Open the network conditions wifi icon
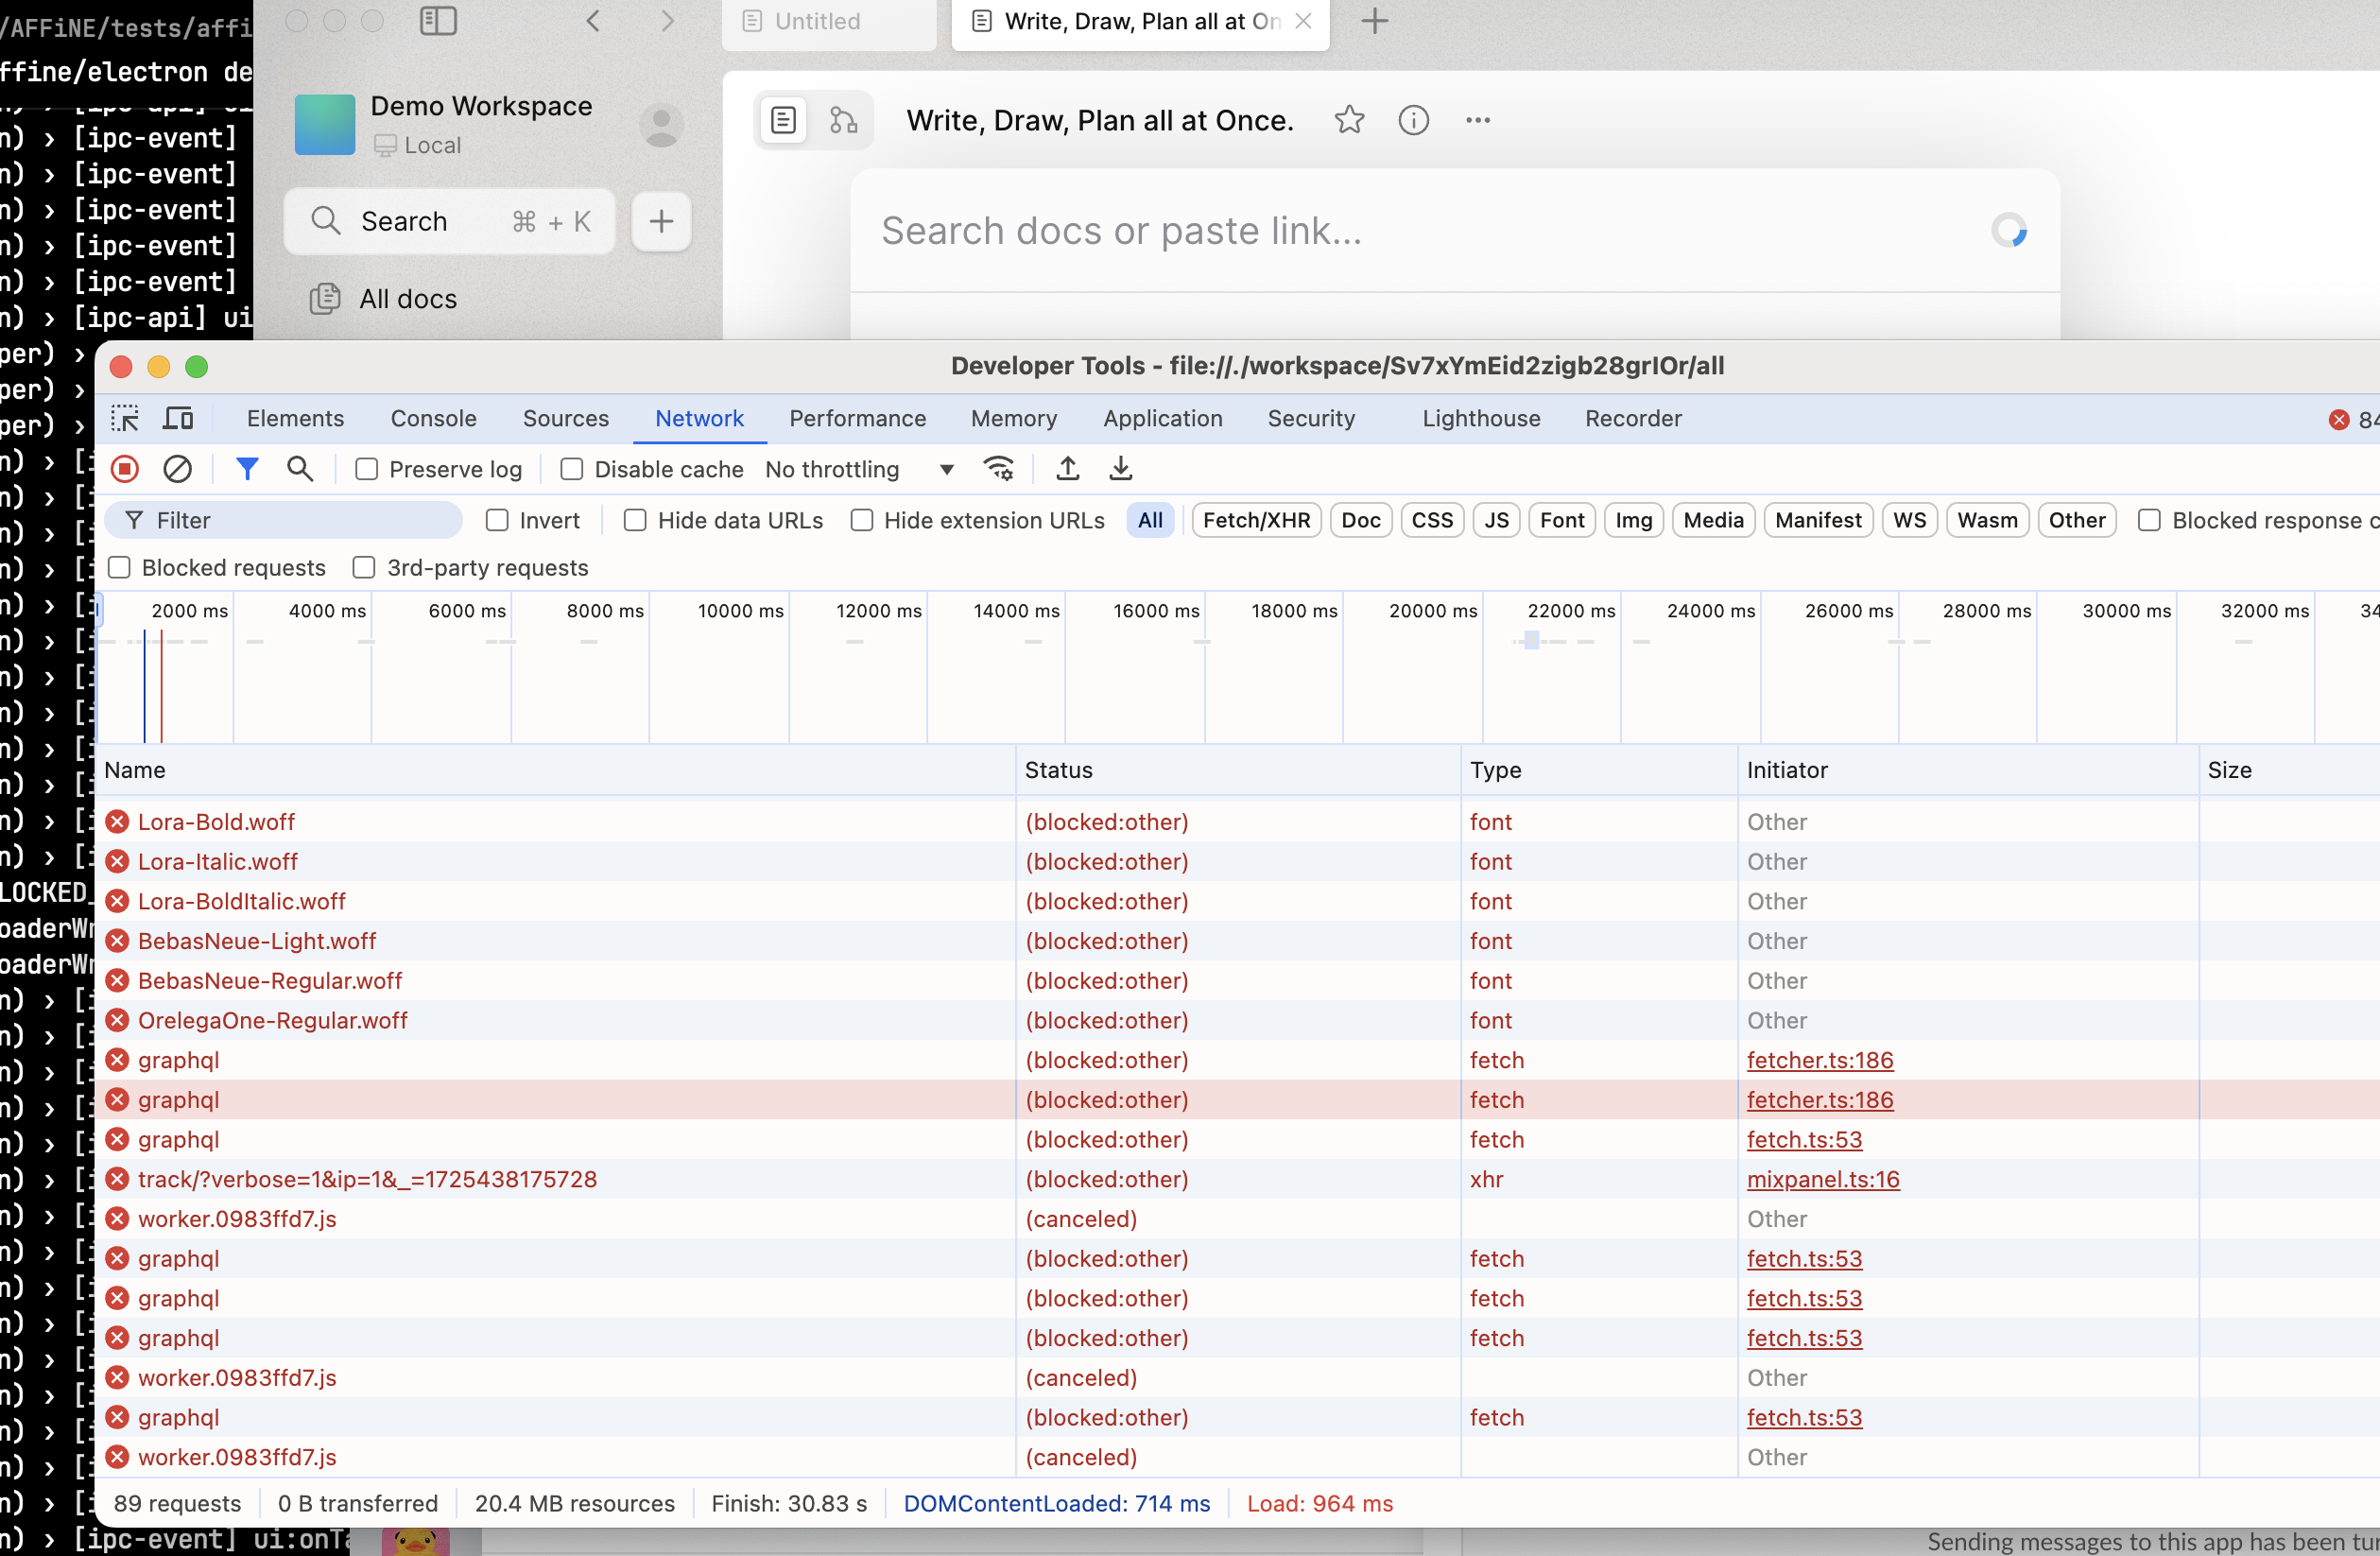The image size is (2380, 1556). pyautogui.click(x=998, y=469)
